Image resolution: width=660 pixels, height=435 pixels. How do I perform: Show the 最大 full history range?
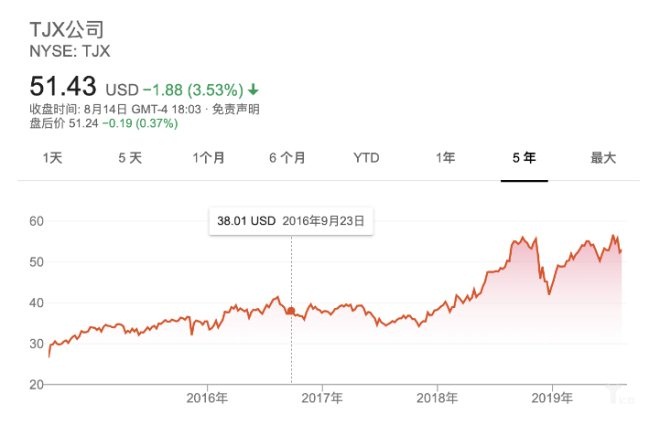[x=603, y=158]
